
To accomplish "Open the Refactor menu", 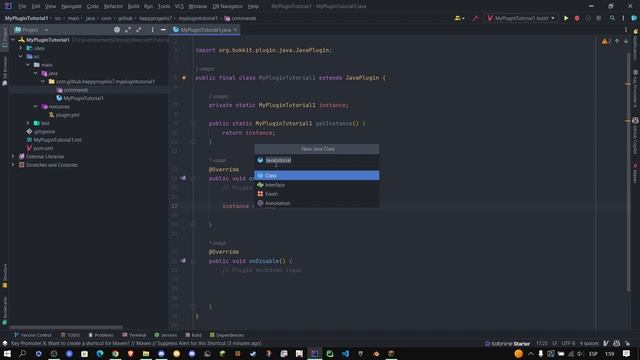I will (113, 6).
